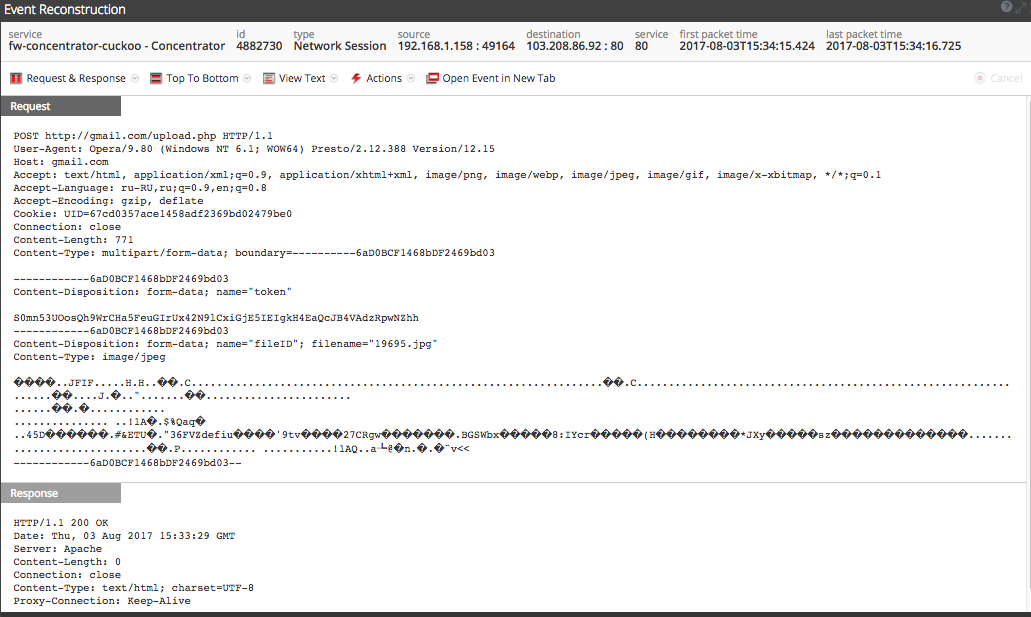
Task: Select the Response section header
Action: coord(60,493)
